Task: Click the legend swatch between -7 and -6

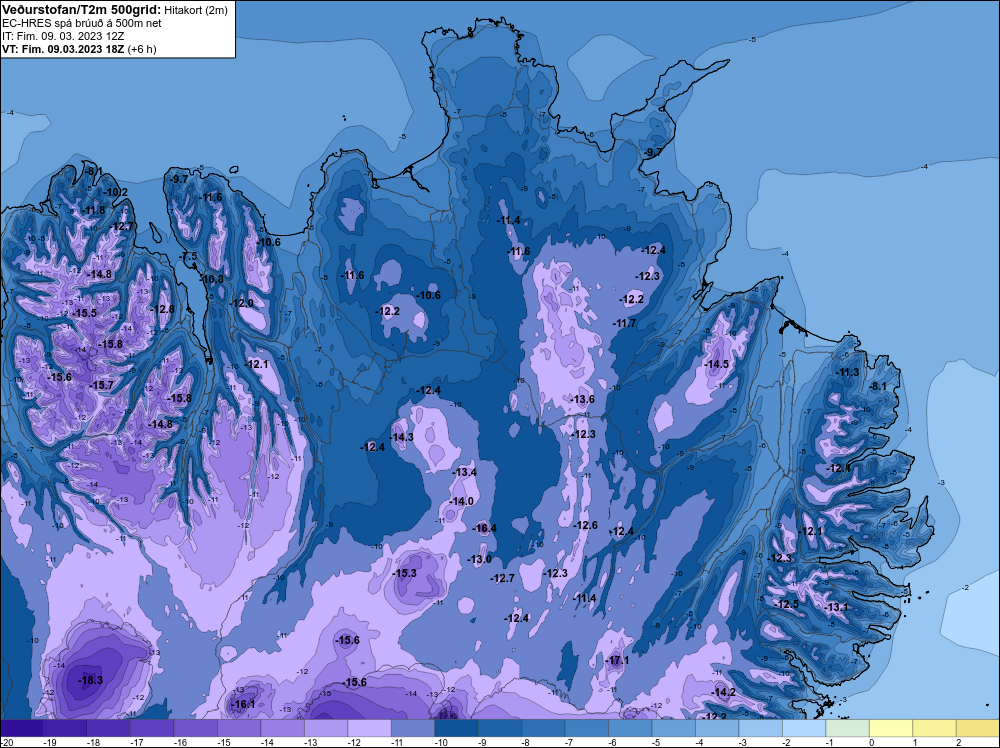Action: [587, 728]
